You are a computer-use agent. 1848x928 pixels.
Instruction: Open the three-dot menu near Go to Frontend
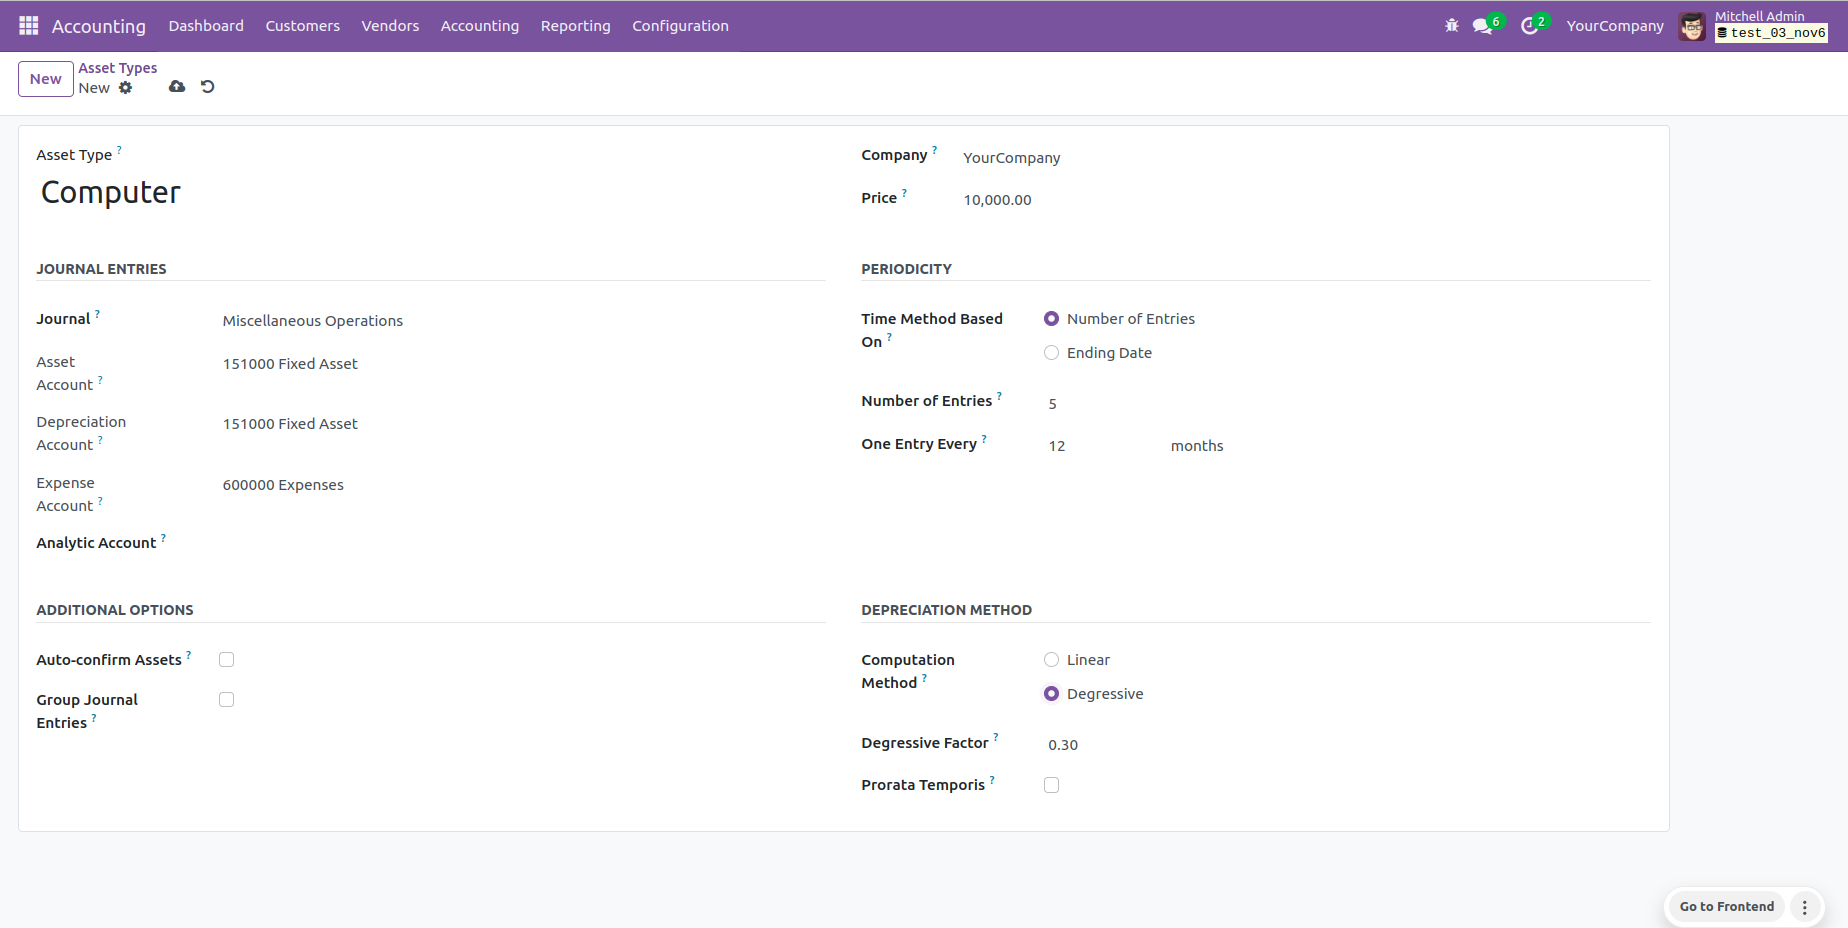tap(1804, 907)
